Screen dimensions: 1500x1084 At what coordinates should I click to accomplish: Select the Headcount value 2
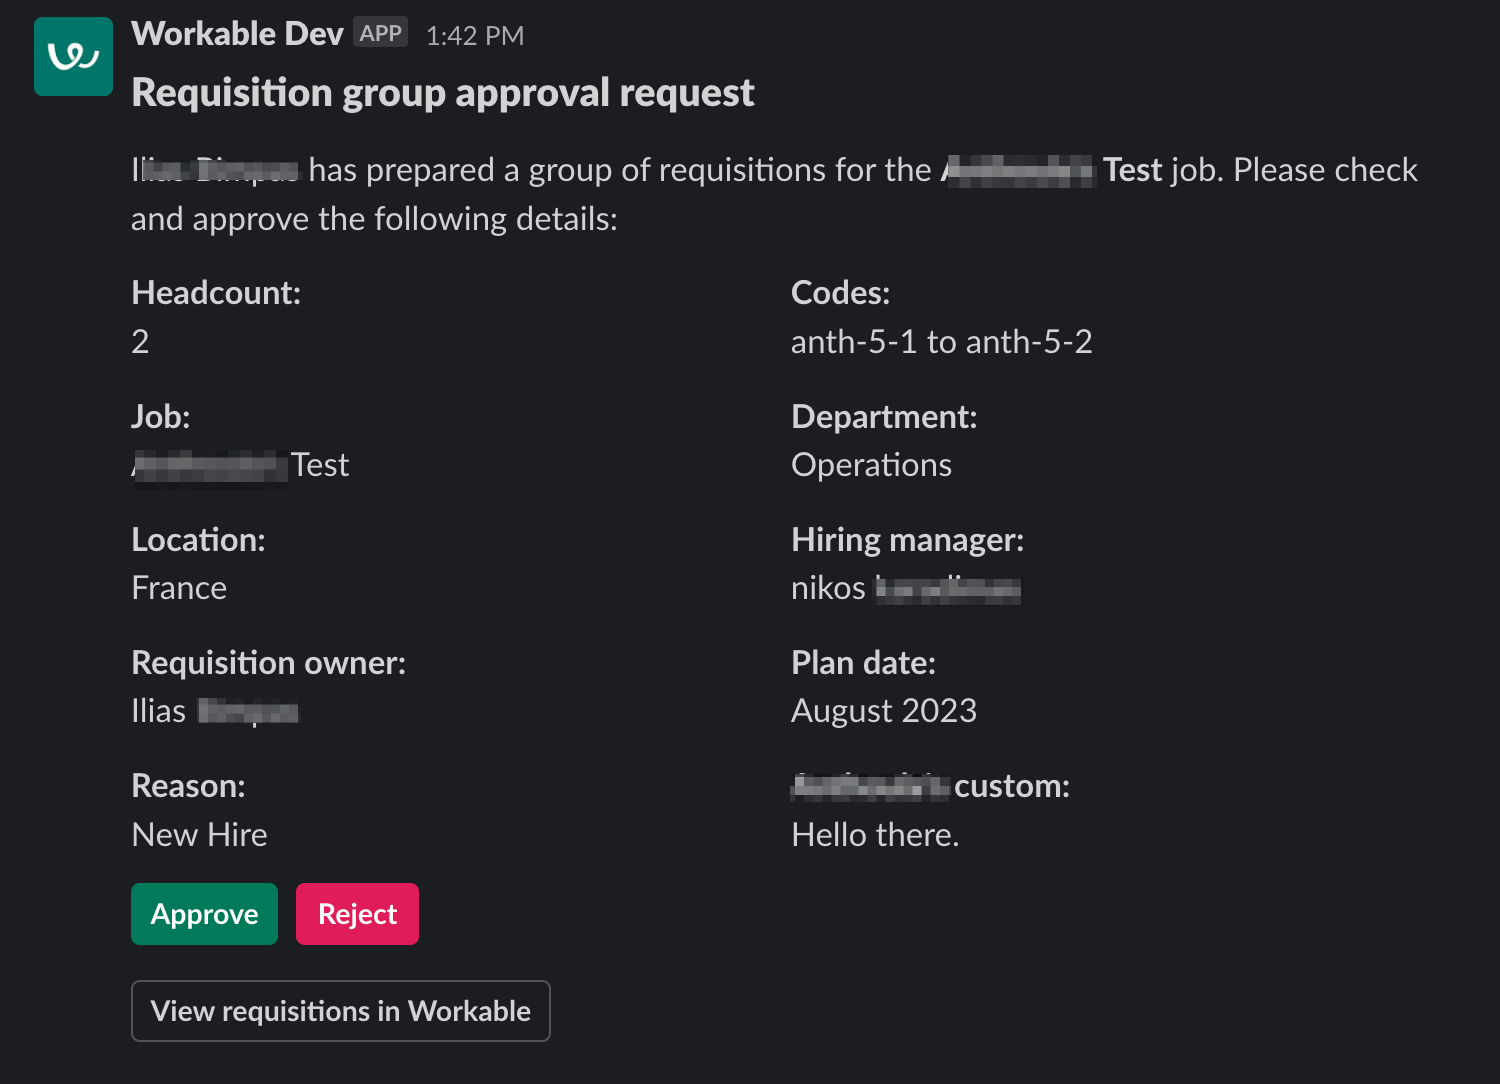140,342
